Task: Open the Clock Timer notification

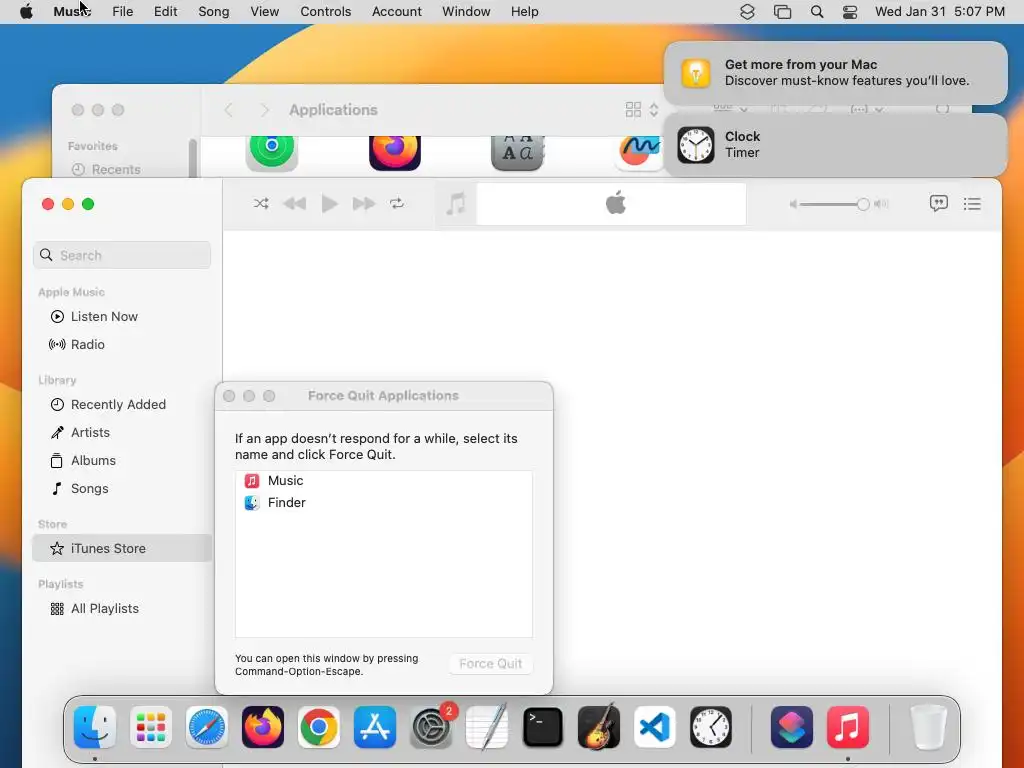Action: pyautogui.click(x=835, y=144)
